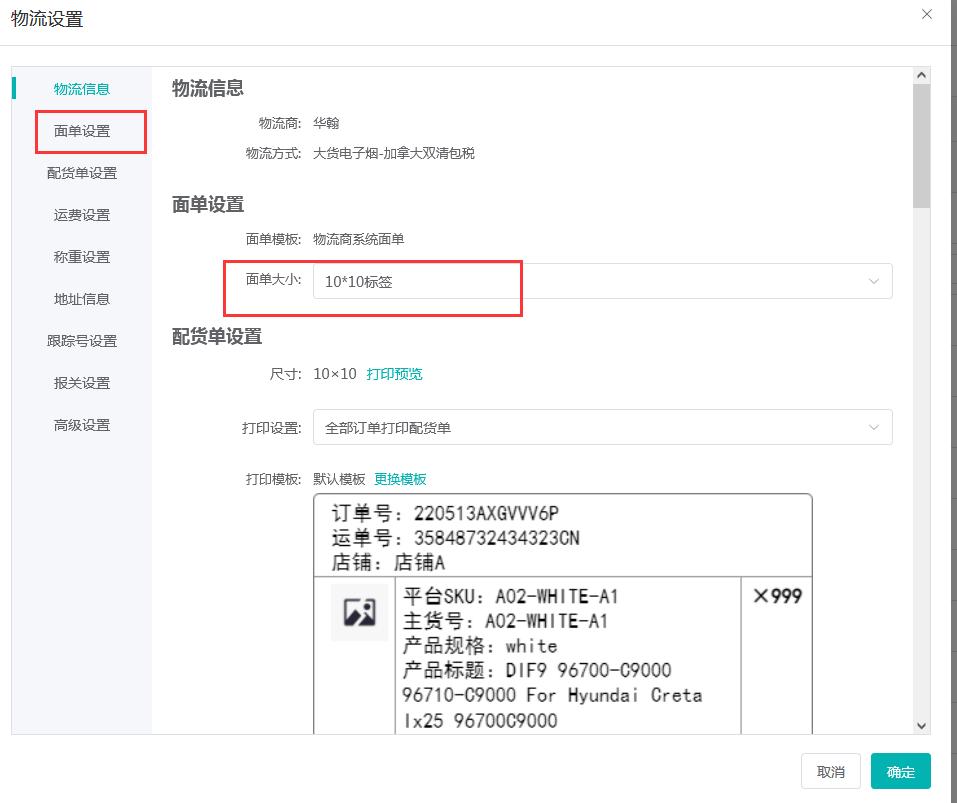
Task: Click the 打印设置 dropdown chevron arrow
Action: (x=874, y=428)
